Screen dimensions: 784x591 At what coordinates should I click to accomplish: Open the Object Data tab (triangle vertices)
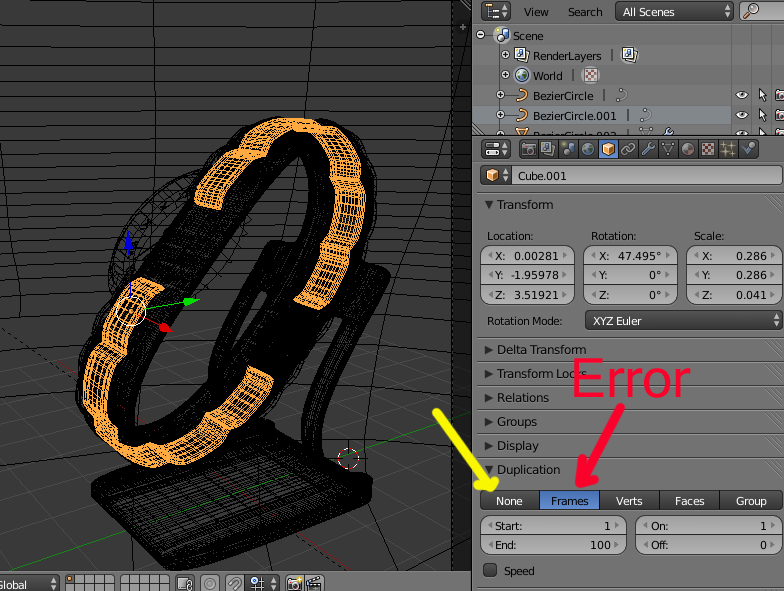coord(668,149)
